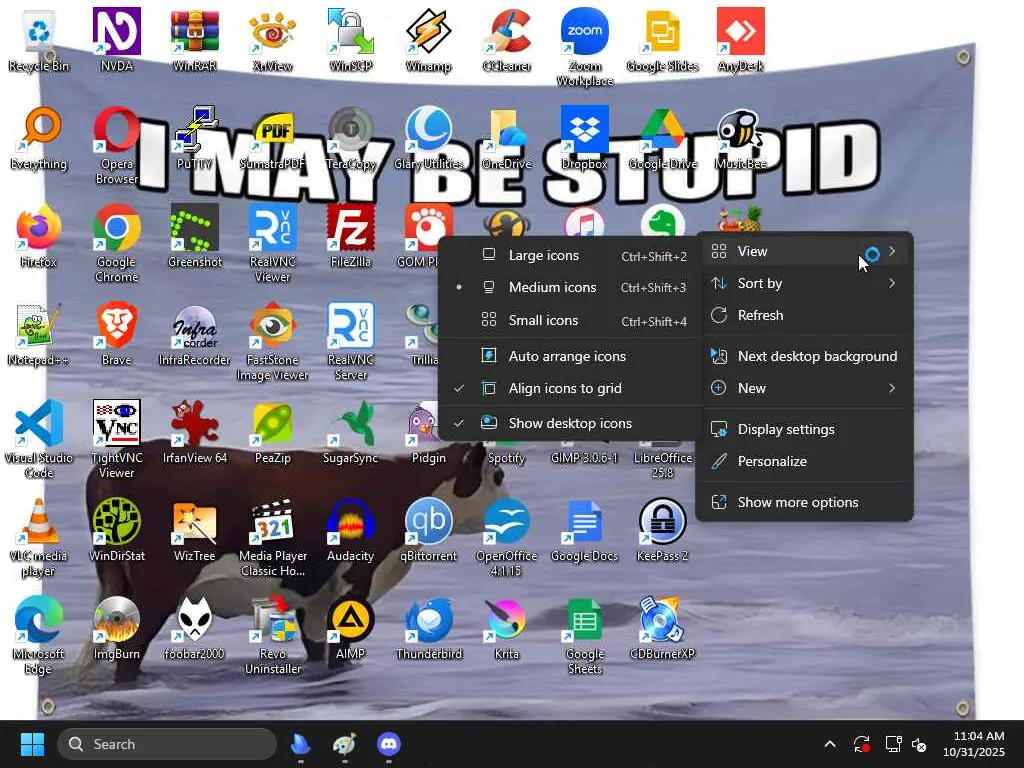Select the VLC media player shortcut
The image size is (1024, 768).
click(x=39, y=537)
